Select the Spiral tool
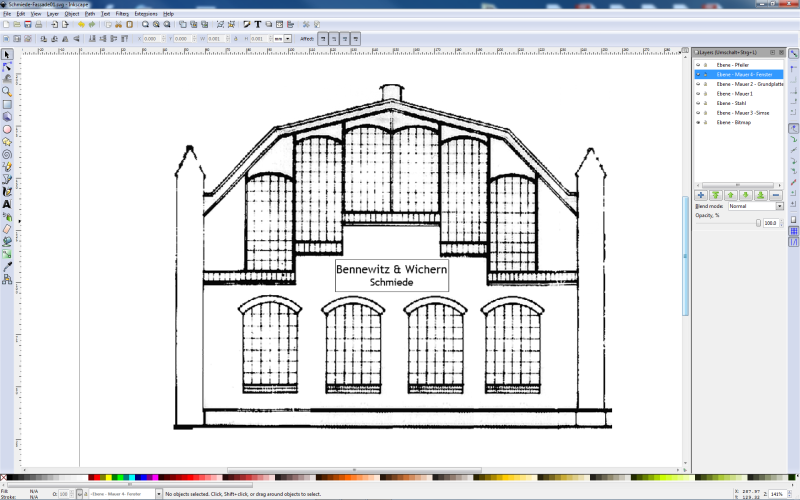This screenshot has height=500, width=800. point(7,154)
